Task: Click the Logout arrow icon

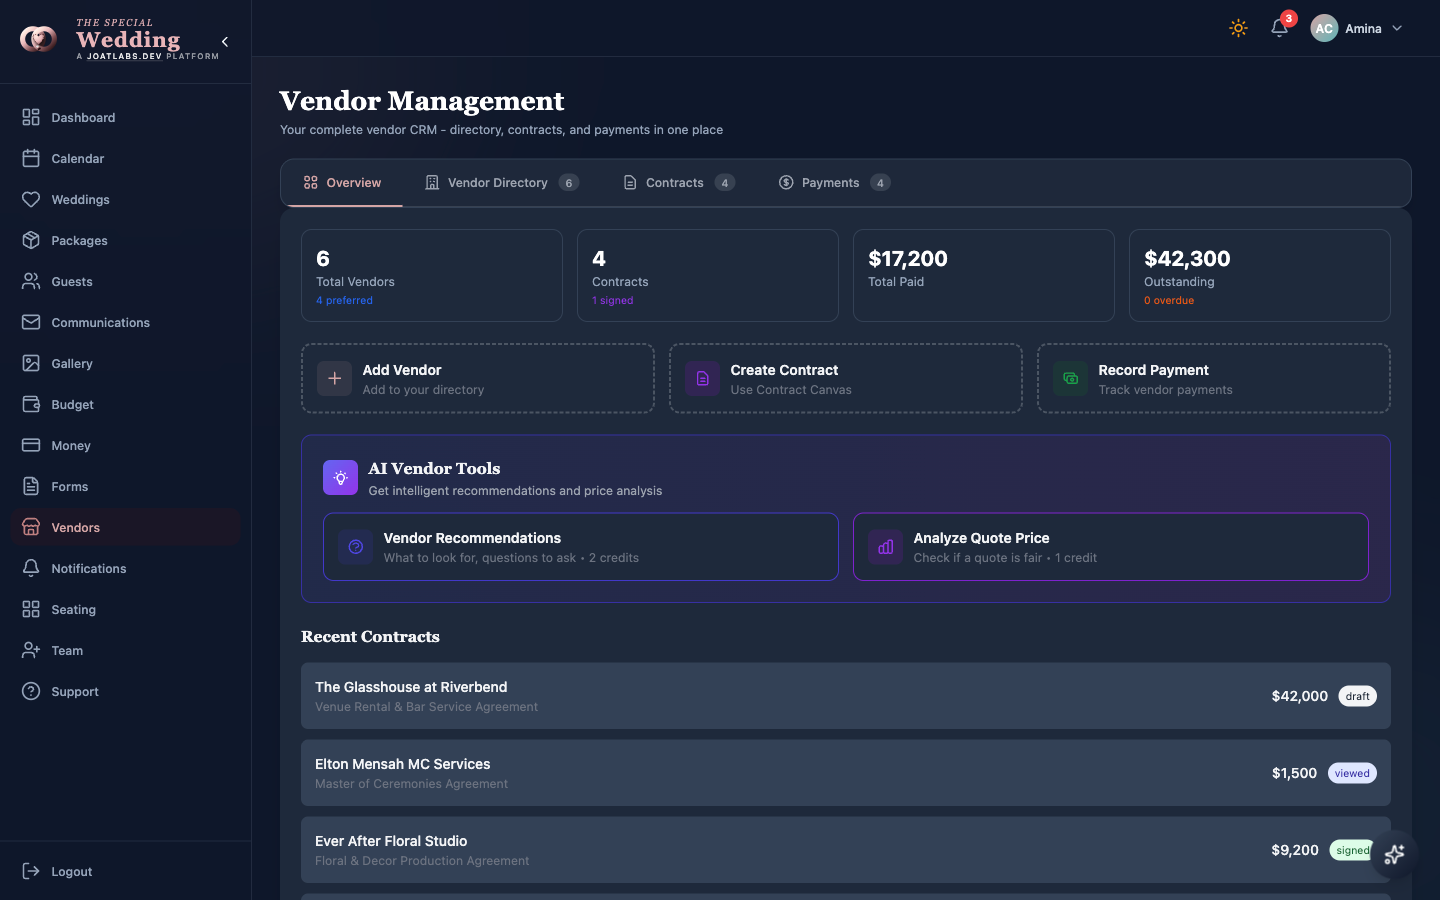Action: point(31,871)
